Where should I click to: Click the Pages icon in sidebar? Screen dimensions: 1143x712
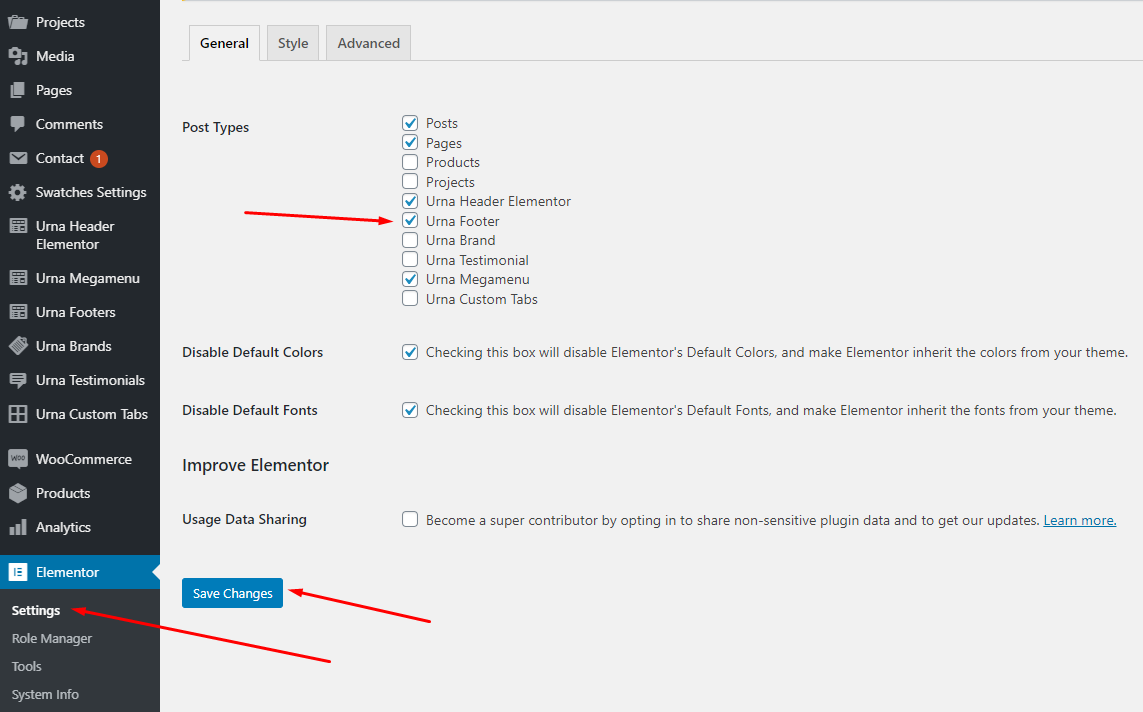[18, 90]
